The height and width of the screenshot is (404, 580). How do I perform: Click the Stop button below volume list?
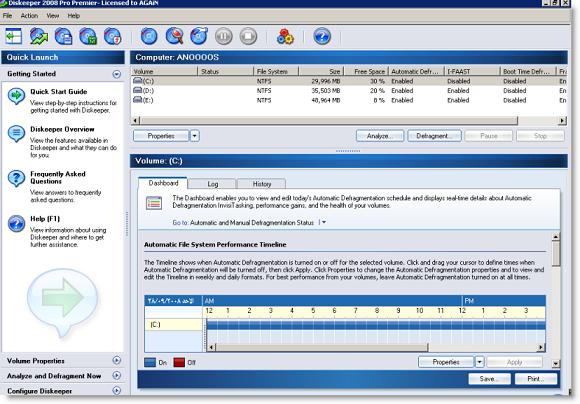tap(540, 136)
